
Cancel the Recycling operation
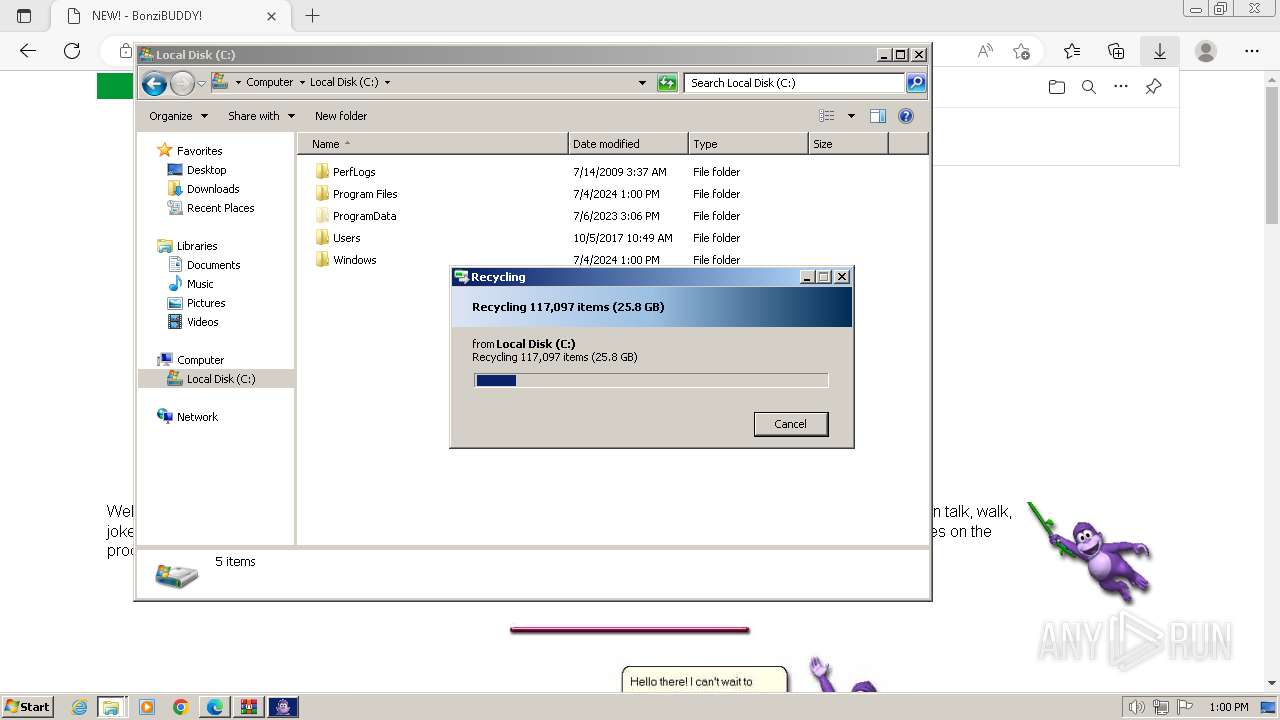point(790,424)
